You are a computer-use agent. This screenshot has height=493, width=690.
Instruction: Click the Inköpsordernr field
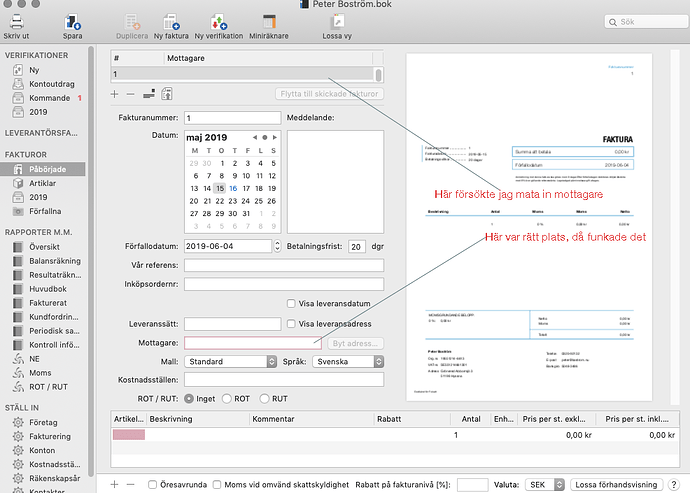pyautogui.click(x=284, y=284)
